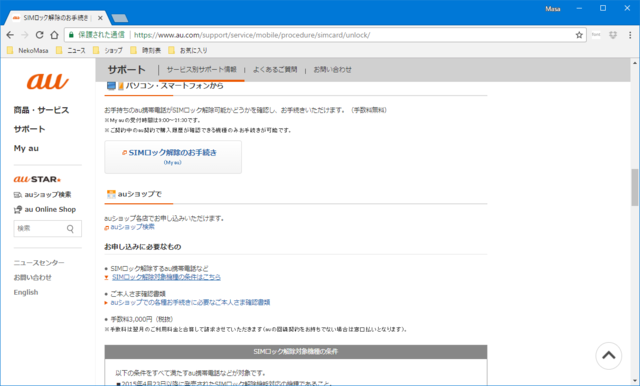Viewport: 640px width, 386px height.
Task: Open the 時刻表 bookmark folder
Action: tap(146, 51)
